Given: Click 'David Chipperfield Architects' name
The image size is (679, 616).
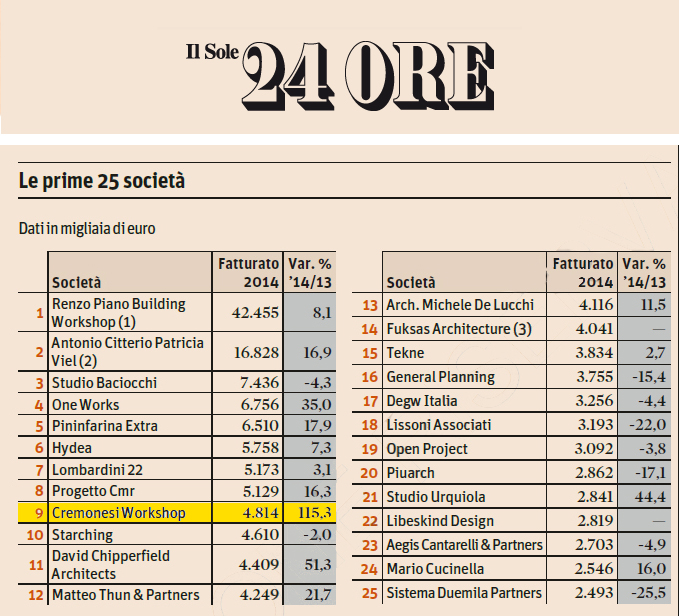Looking at the screenshot, I should pos(110,564).
